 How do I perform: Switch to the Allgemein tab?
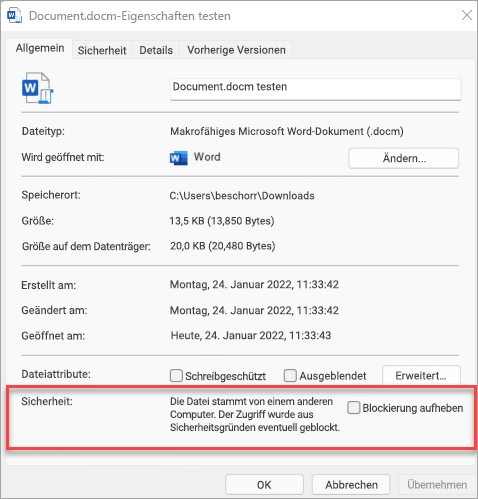point(40,48)
